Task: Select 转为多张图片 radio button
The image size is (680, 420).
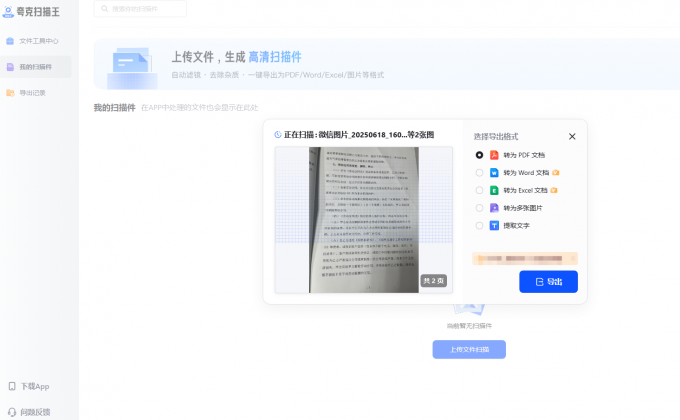Action: (479, 208)
